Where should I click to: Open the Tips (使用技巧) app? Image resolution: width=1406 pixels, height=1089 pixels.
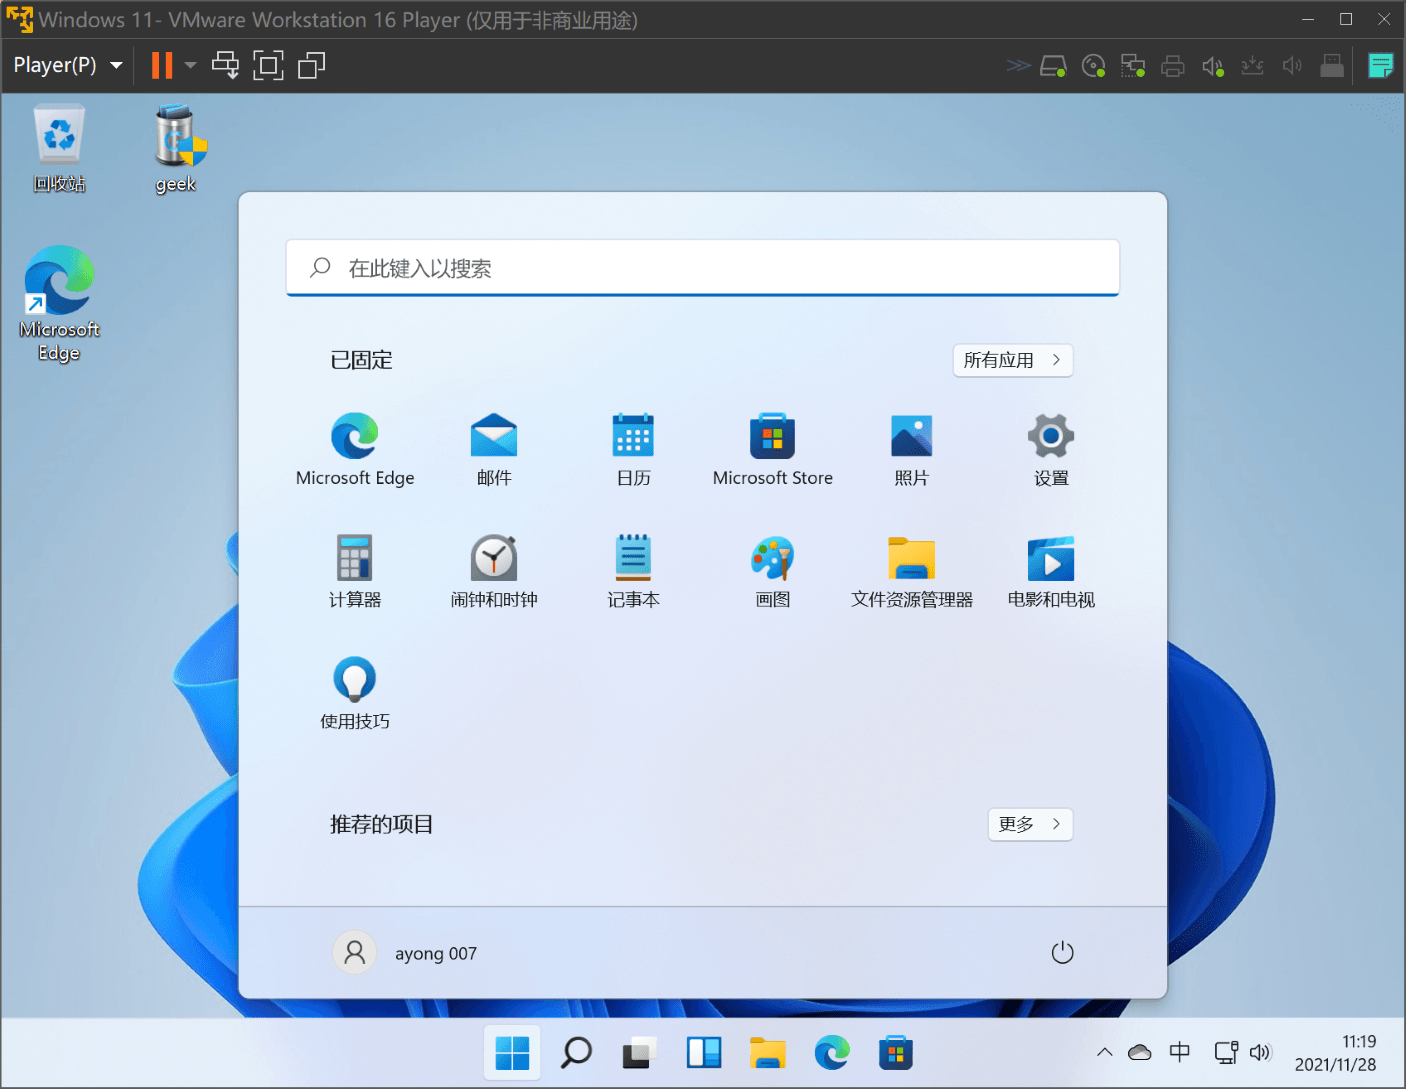pos(355,693)
